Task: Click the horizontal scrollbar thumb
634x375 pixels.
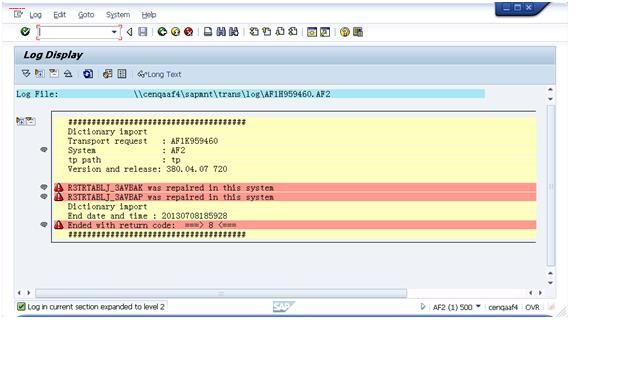Action: coord(221,293)
